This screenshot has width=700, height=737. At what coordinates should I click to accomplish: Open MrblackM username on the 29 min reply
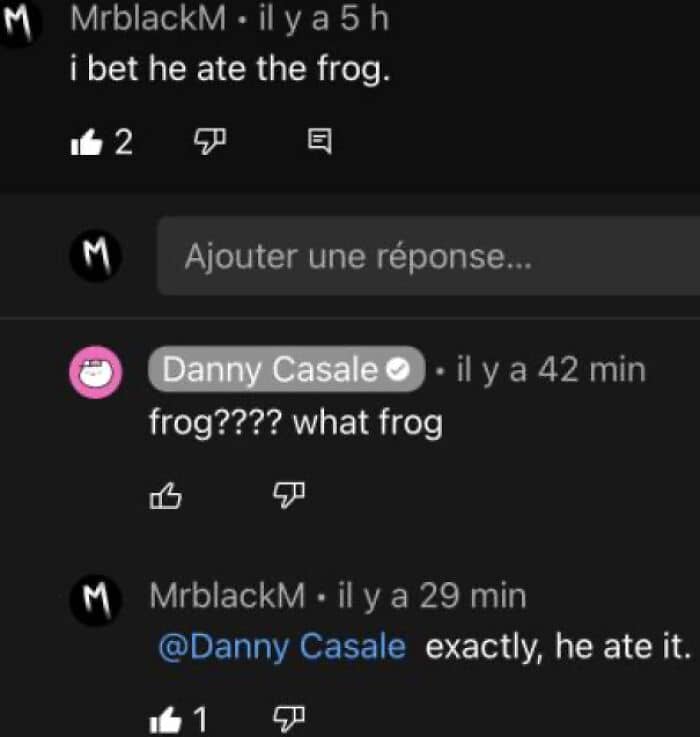click(227, 597)
